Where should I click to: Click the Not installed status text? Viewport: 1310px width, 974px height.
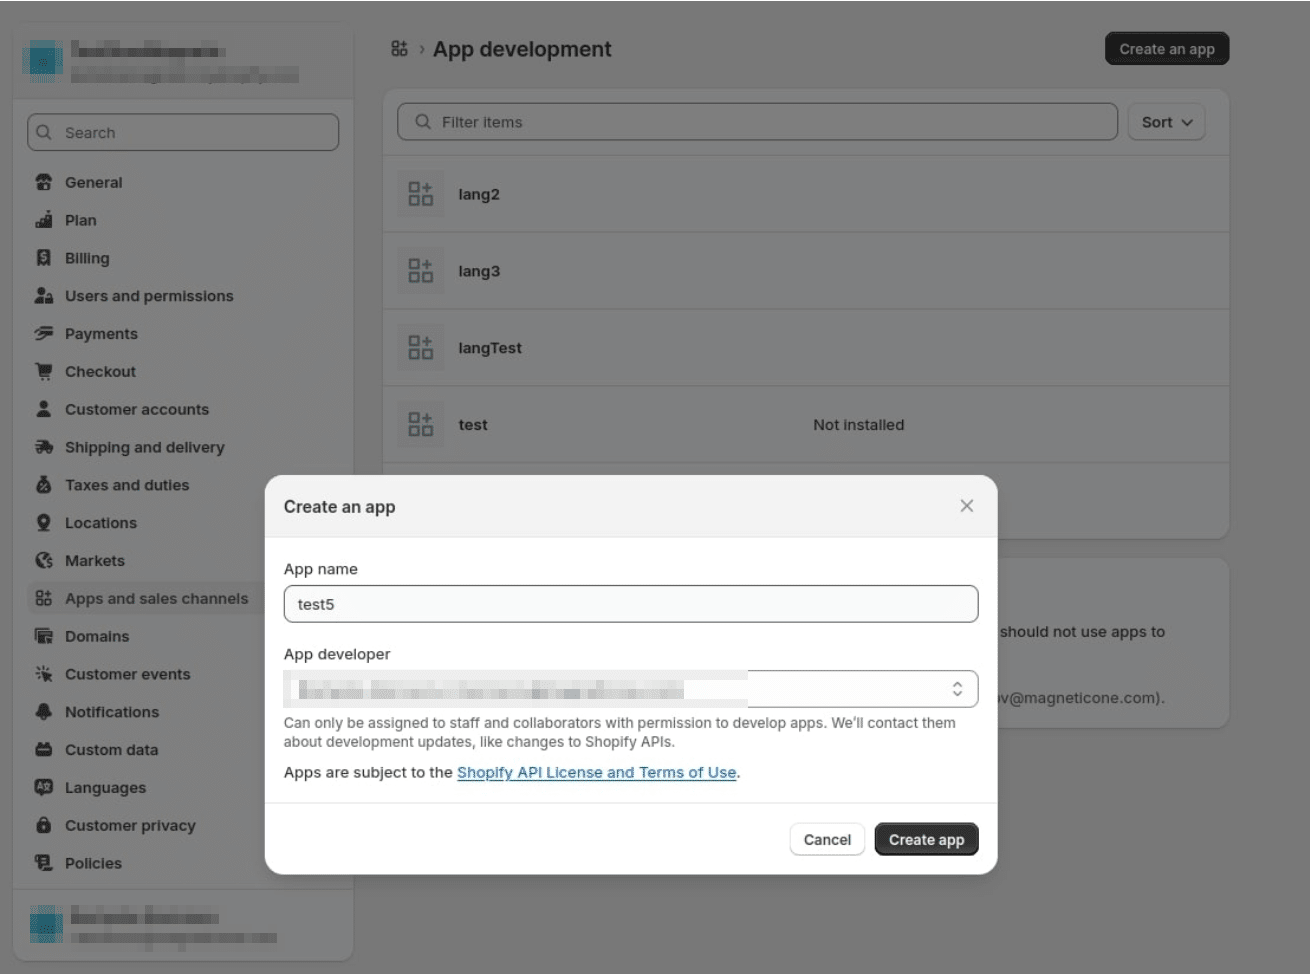pyautogui.click(x=858, y=425)
